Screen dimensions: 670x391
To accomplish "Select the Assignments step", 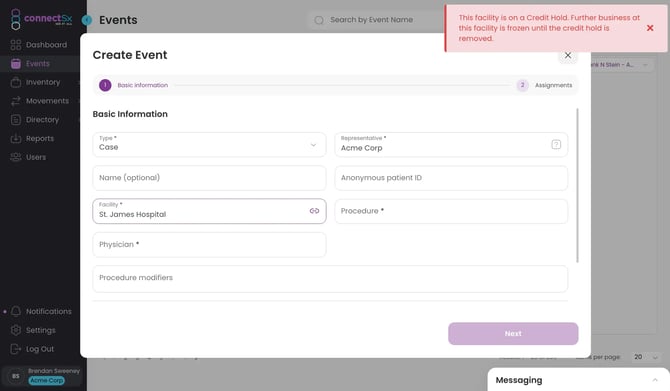I will tap(544, 85).
